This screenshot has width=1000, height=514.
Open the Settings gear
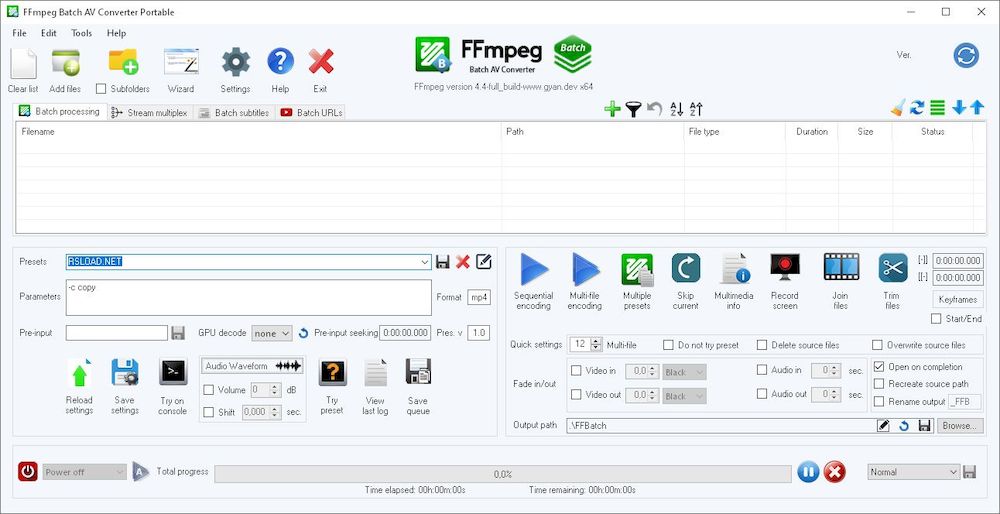[x=235, y=62]
